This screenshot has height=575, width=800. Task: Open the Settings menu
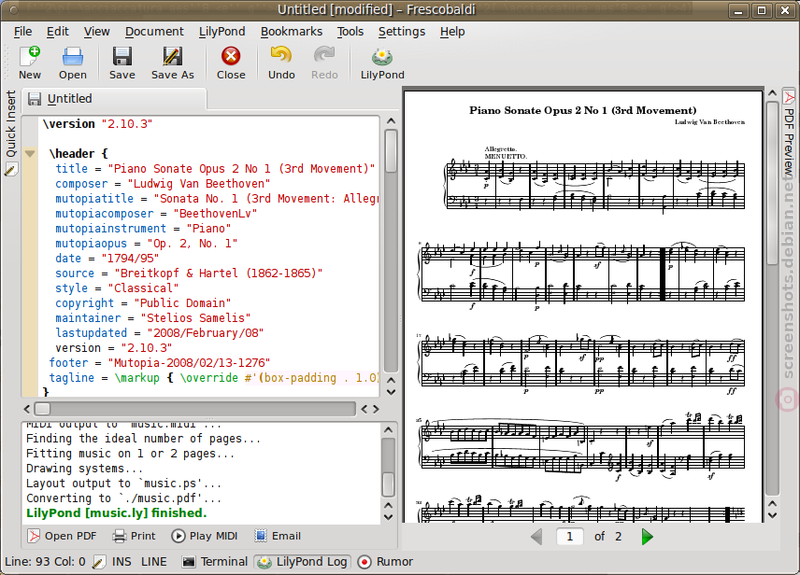[402, 32]
